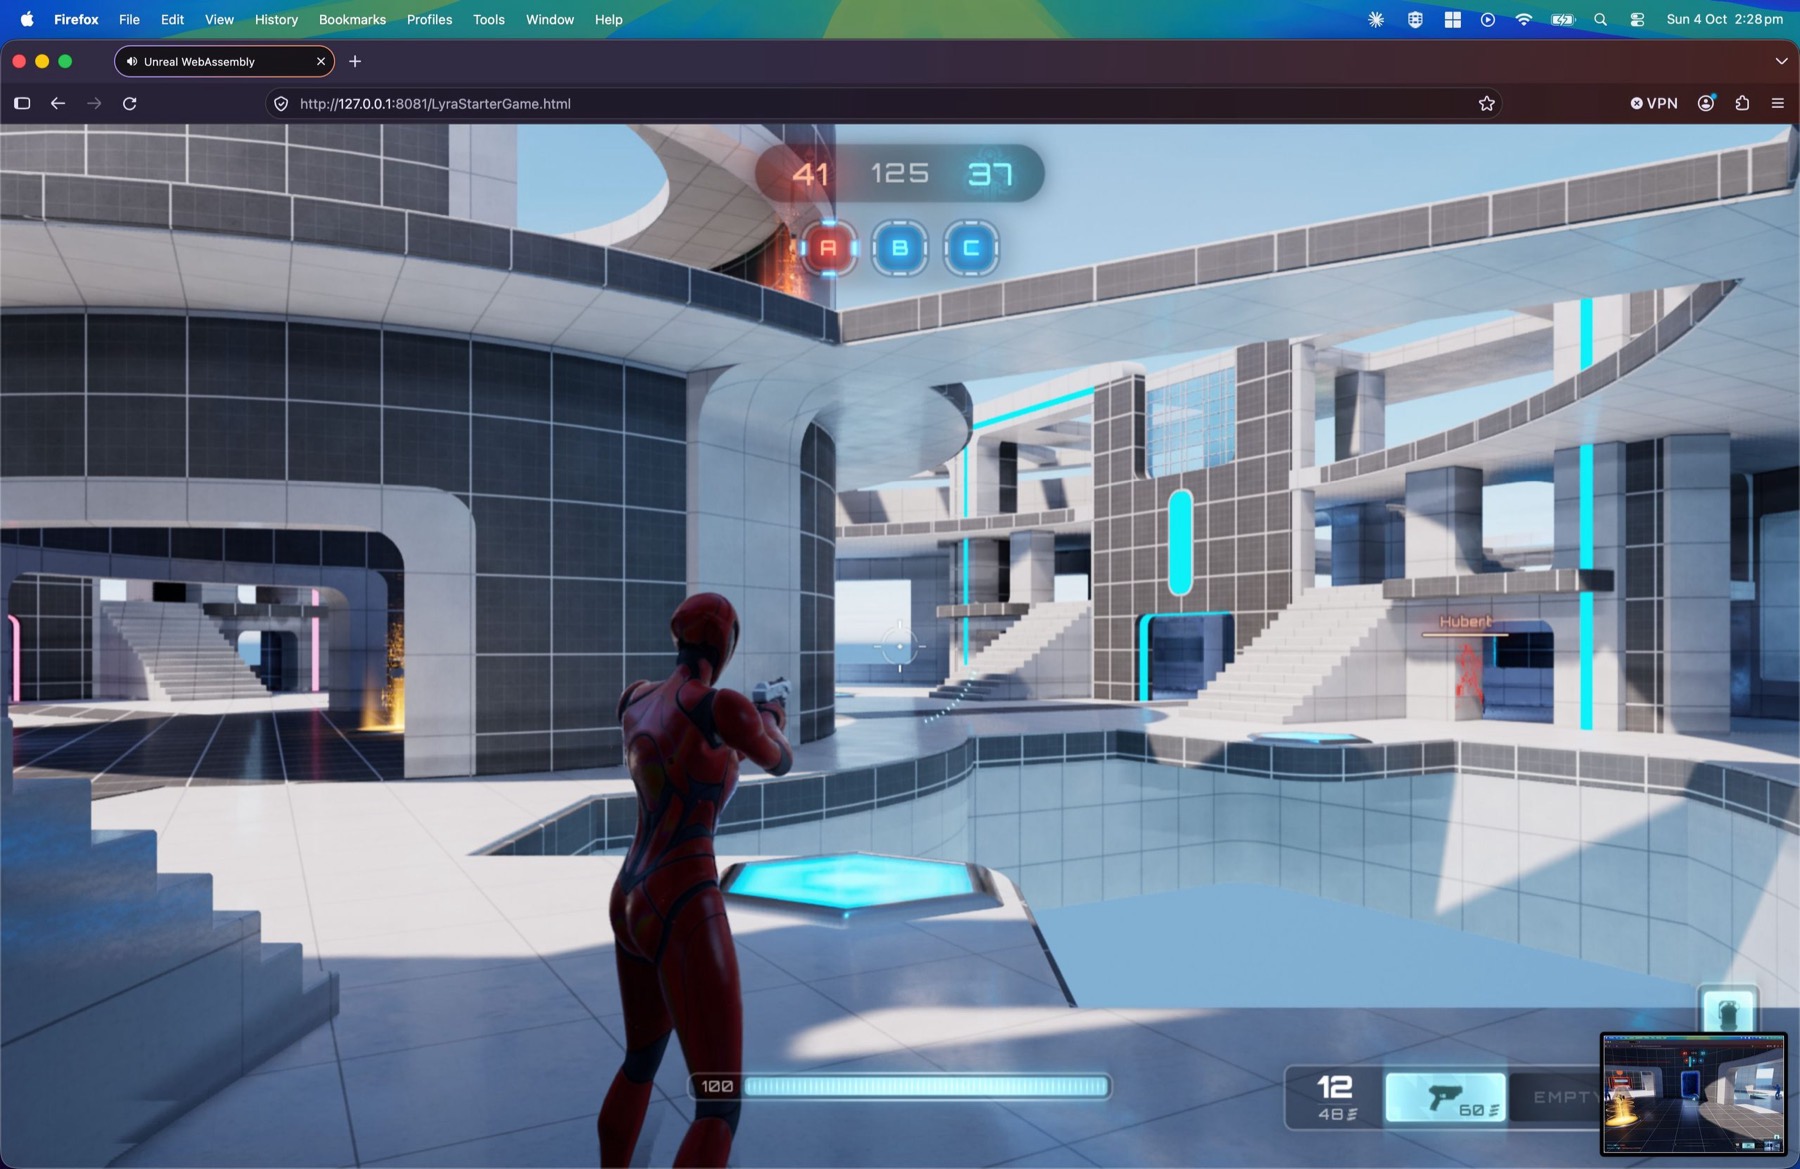The height and width of the screenshot is (1169, 1800).
Task: Toggle the Firefox sidebar
Action: (22, 103)
